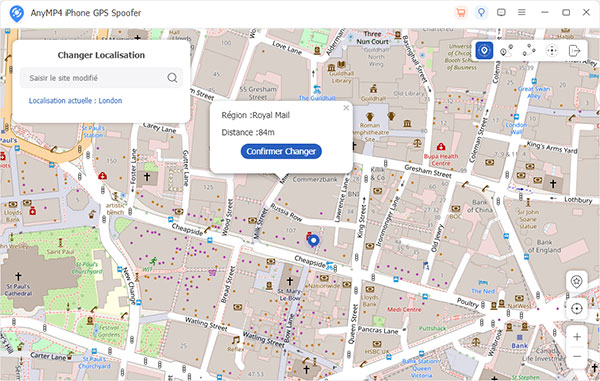Select the Multi-stop mode icon
600x381 pixels.
pyautogui.click(x=529, y=50)
